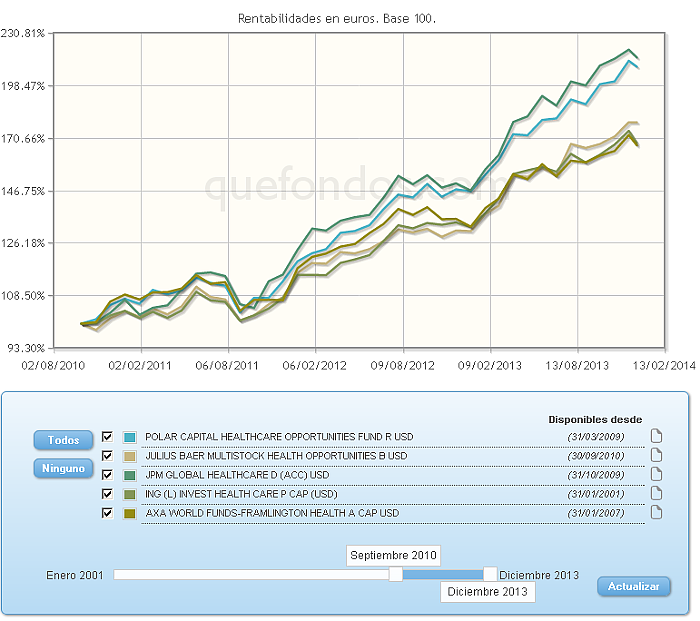Click the blue Polar Capital color swatch
The width and height of the screenshot is (700, 621).
coord(130,438)
